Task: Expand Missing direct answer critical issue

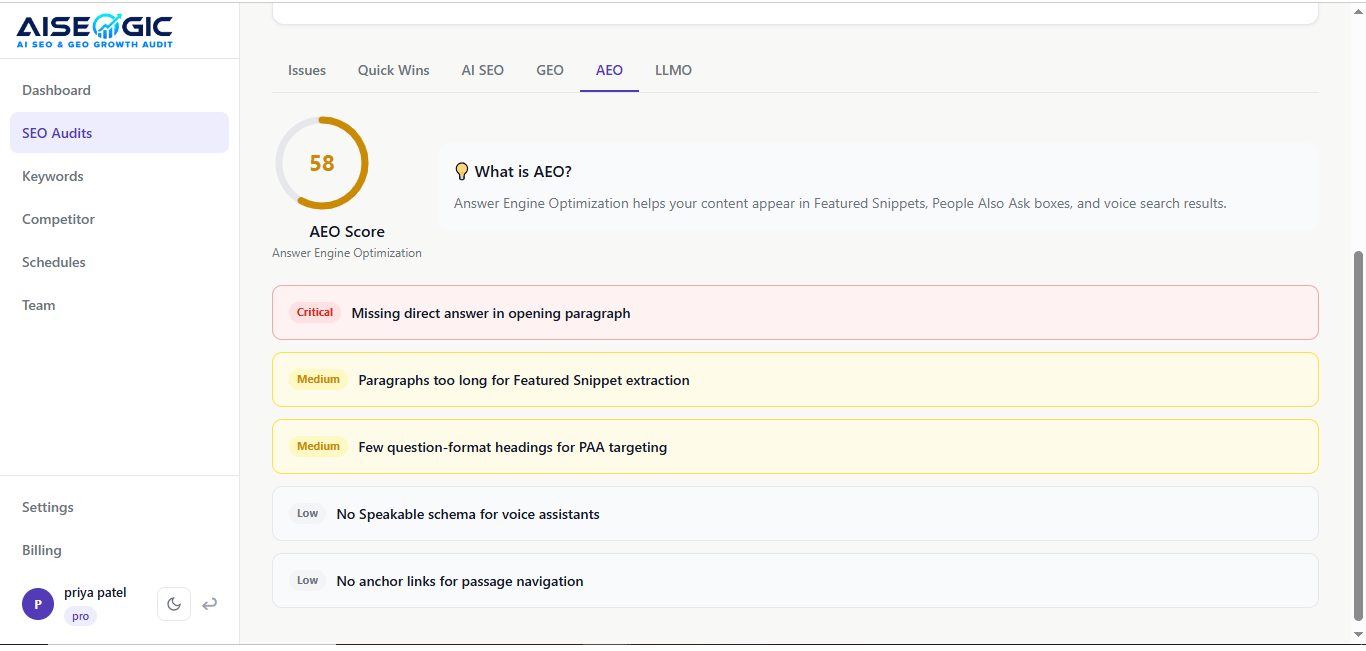Action: [x=795, y=313]
